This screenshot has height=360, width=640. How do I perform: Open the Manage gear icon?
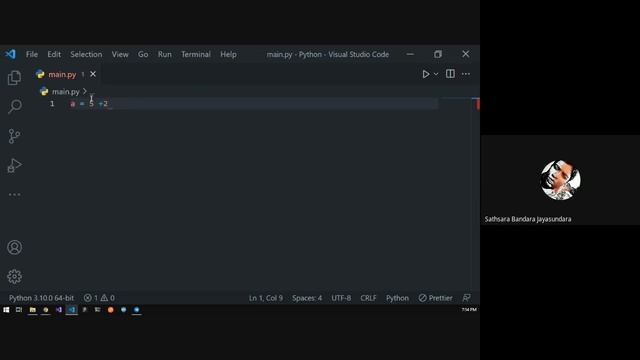pos(14,277)
